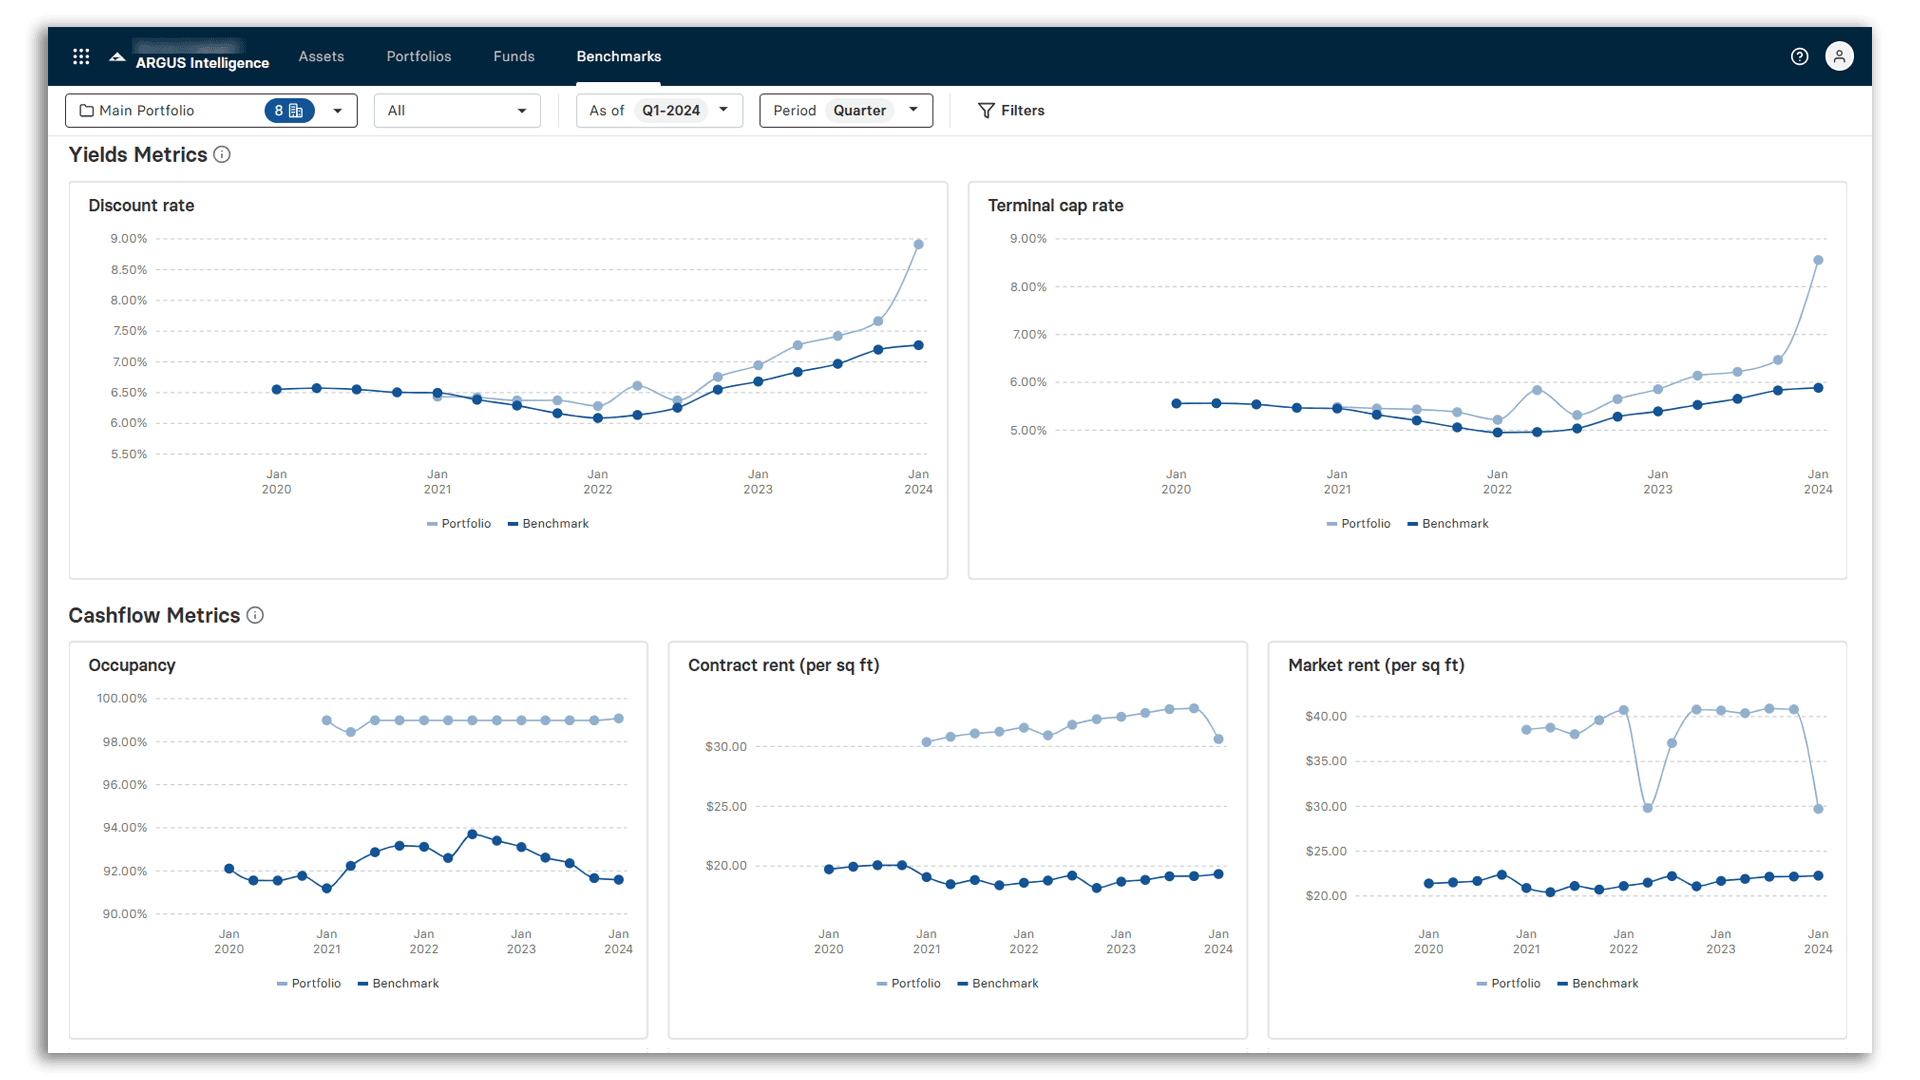
Task: Expand the Main Portfolio dropdown
Action: 337,110
